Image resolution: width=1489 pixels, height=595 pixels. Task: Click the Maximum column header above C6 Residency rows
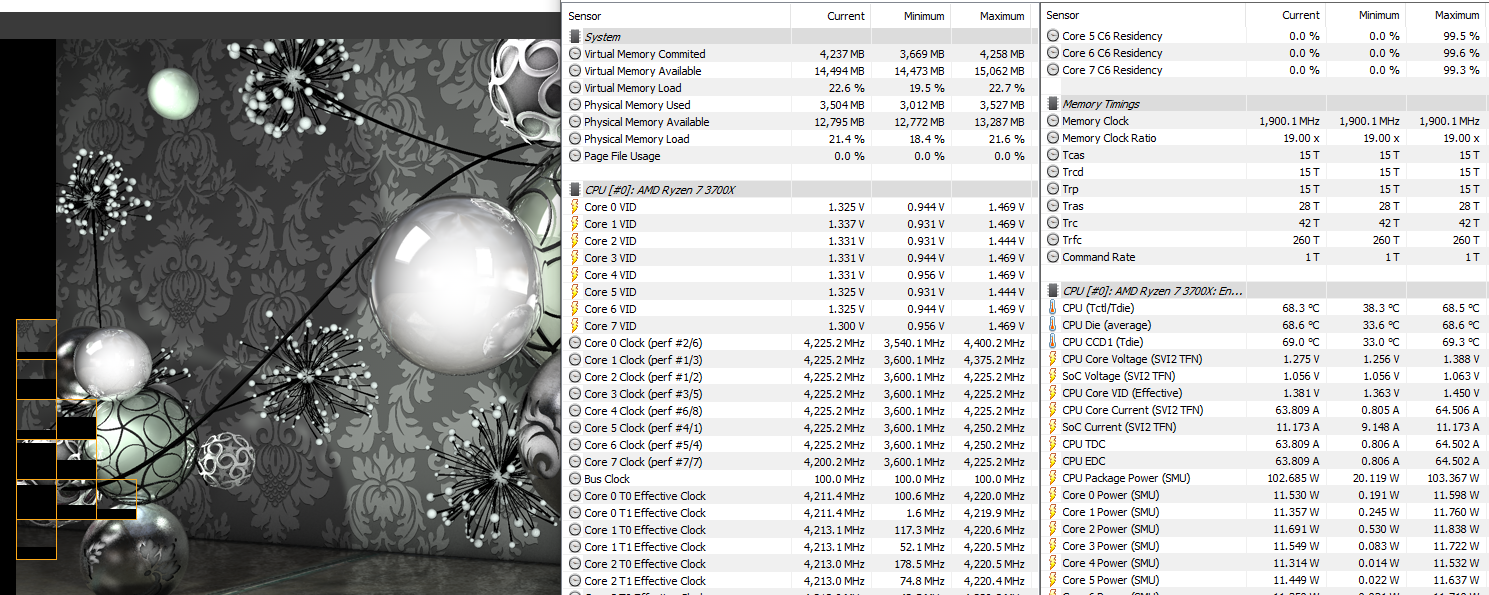pos(1446,15)
